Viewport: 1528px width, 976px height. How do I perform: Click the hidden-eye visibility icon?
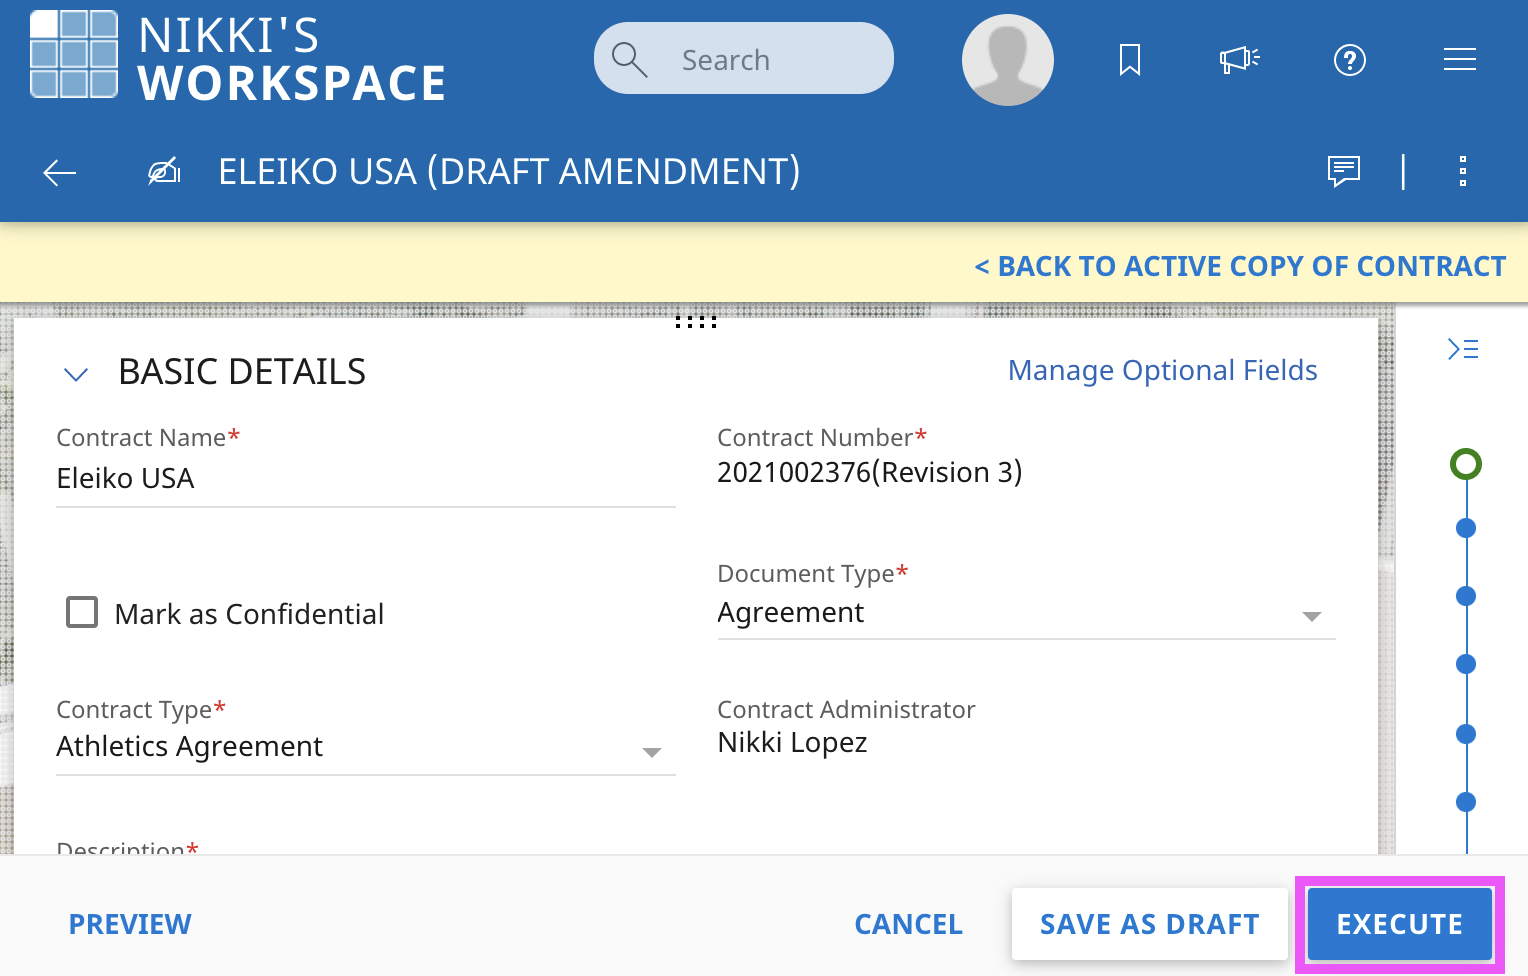164,172
